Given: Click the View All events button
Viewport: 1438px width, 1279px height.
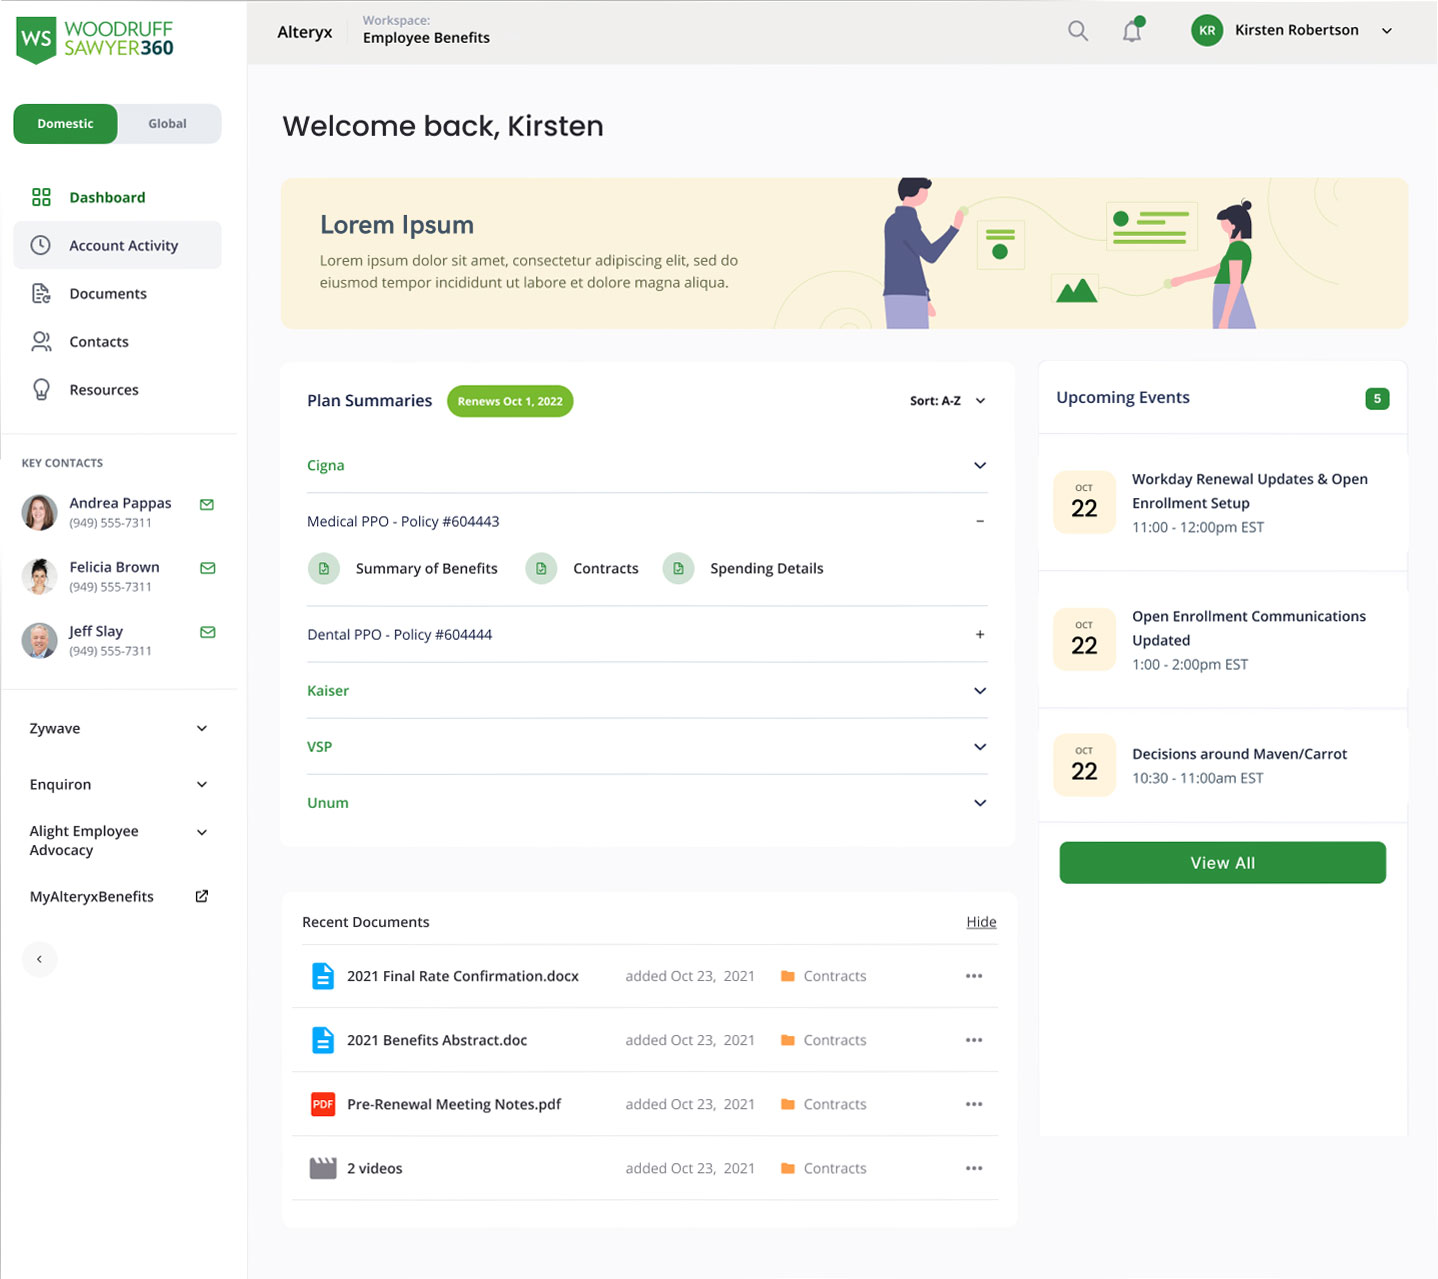Looking at the screenshot, I should point(1222,862).
